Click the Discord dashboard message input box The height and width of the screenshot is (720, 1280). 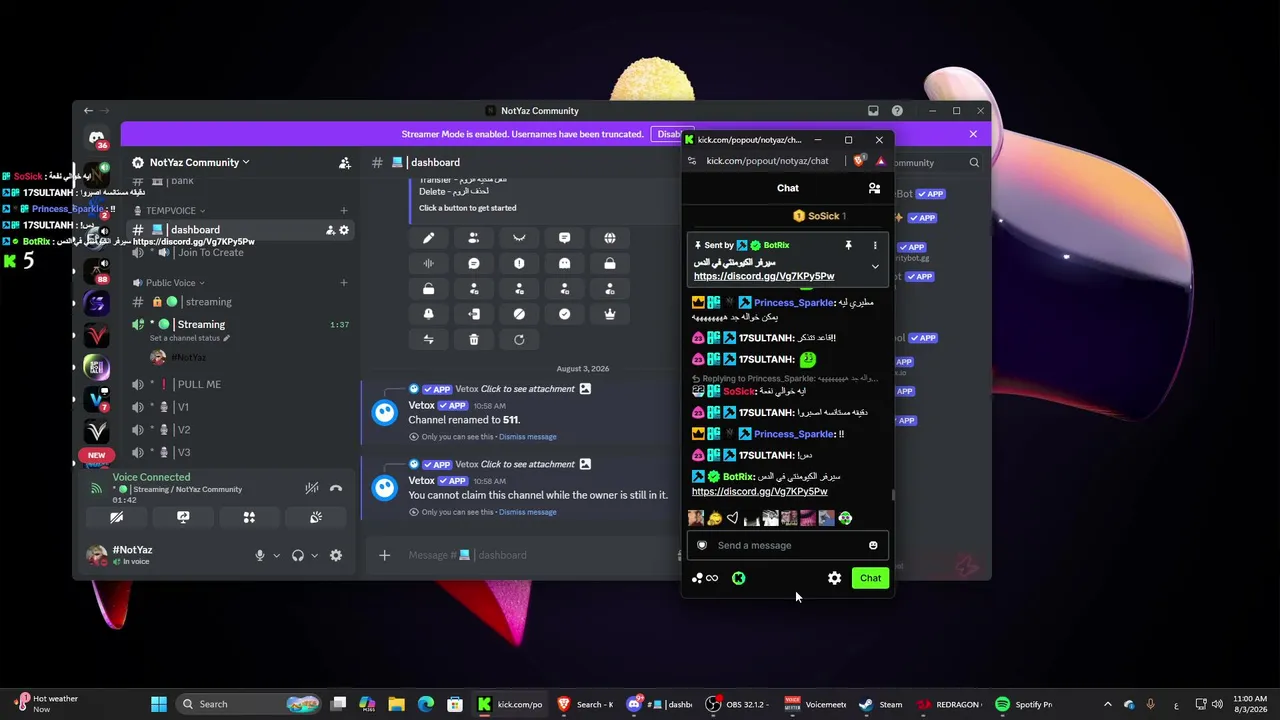[x=540, y=555]
